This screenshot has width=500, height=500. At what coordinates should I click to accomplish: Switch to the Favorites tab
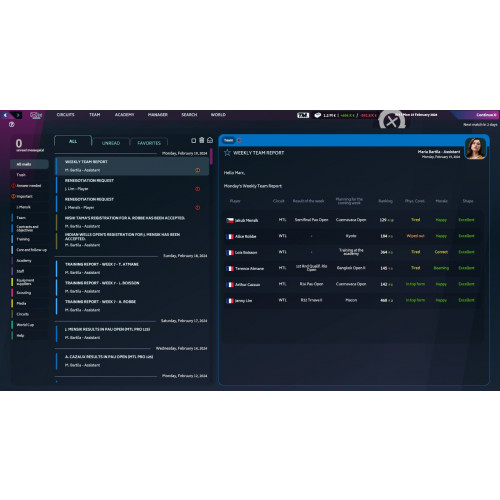pos(149,143)
